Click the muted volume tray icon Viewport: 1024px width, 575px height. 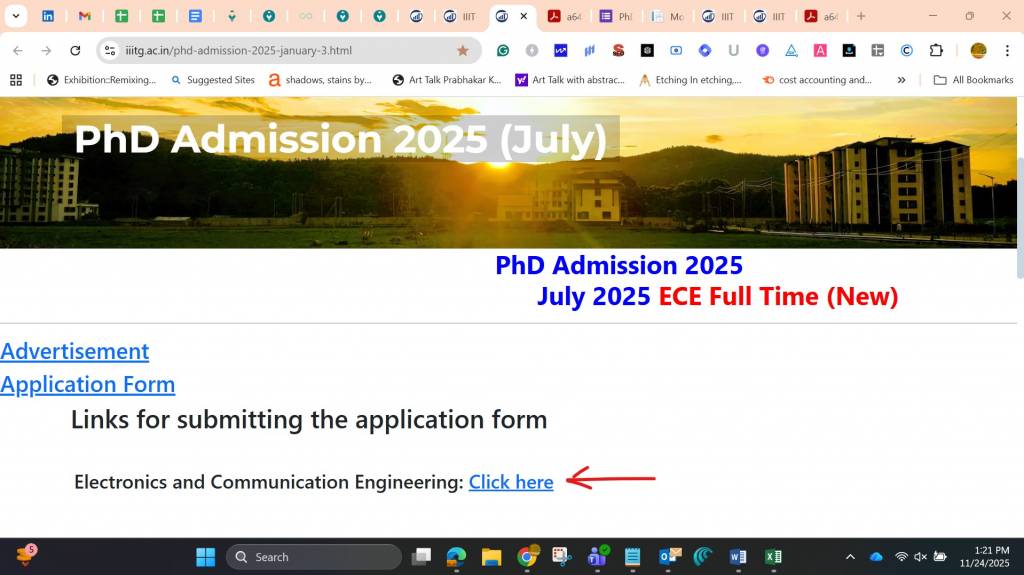pos(920,557)
